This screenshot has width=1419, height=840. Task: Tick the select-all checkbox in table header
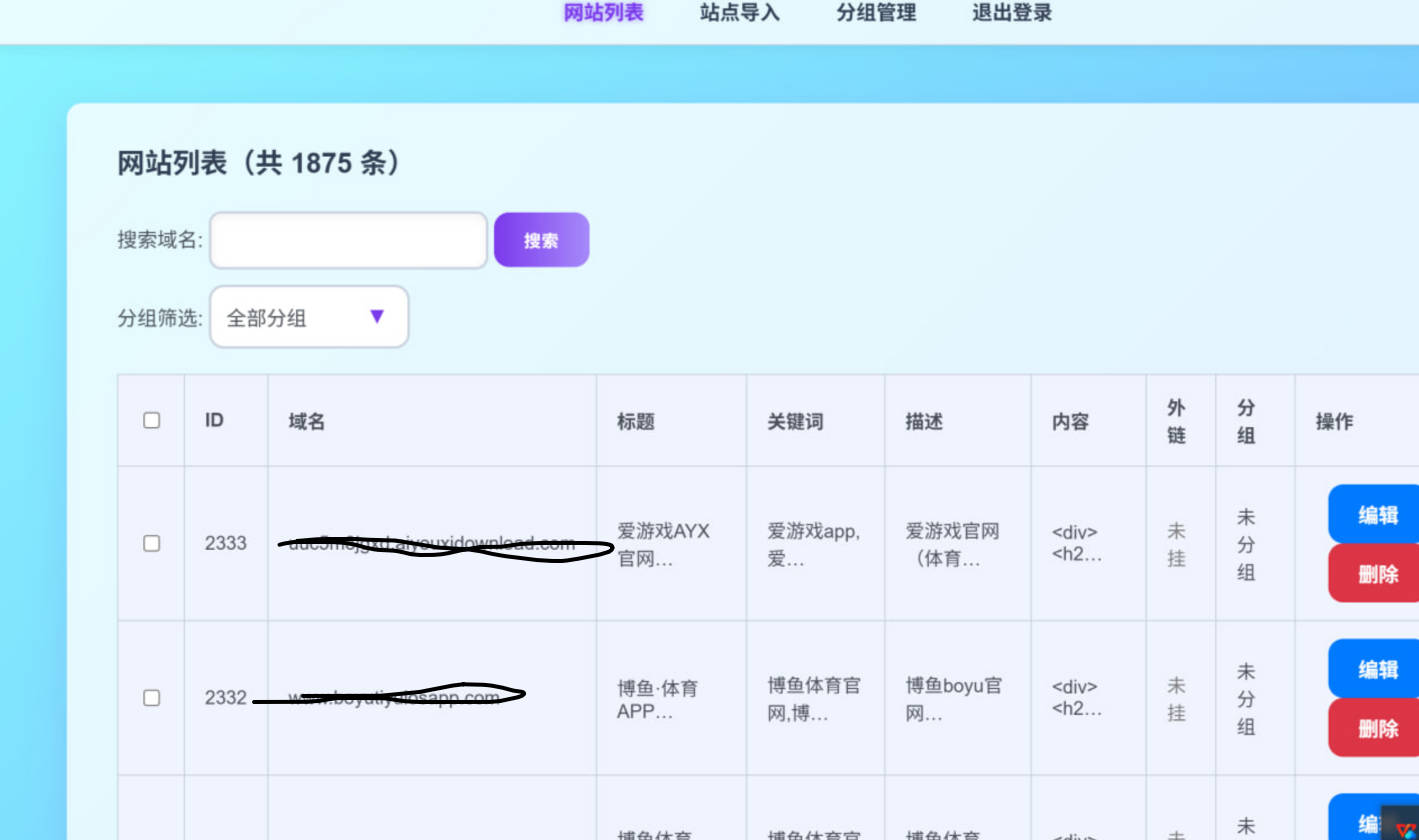(151, 420)
